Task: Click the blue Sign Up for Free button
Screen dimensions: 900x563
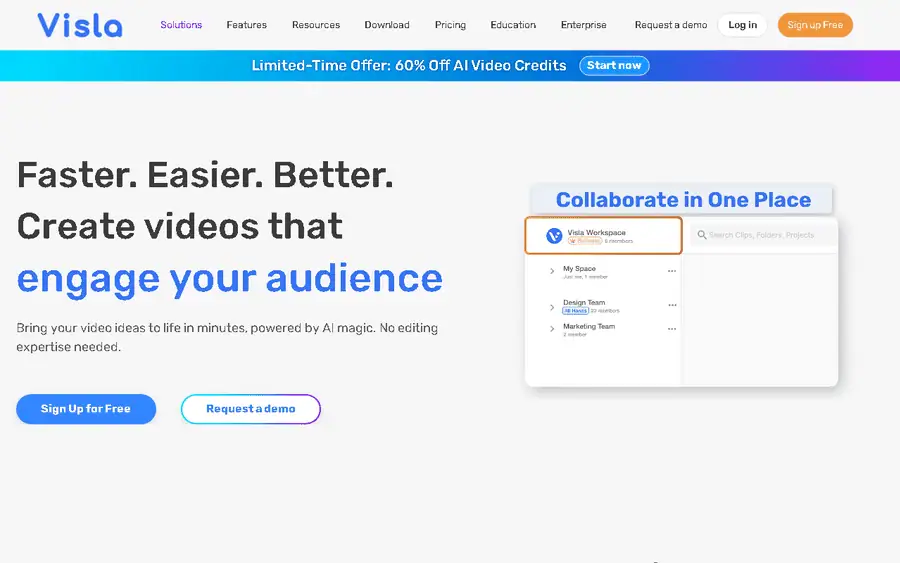Action: (86, 409)
